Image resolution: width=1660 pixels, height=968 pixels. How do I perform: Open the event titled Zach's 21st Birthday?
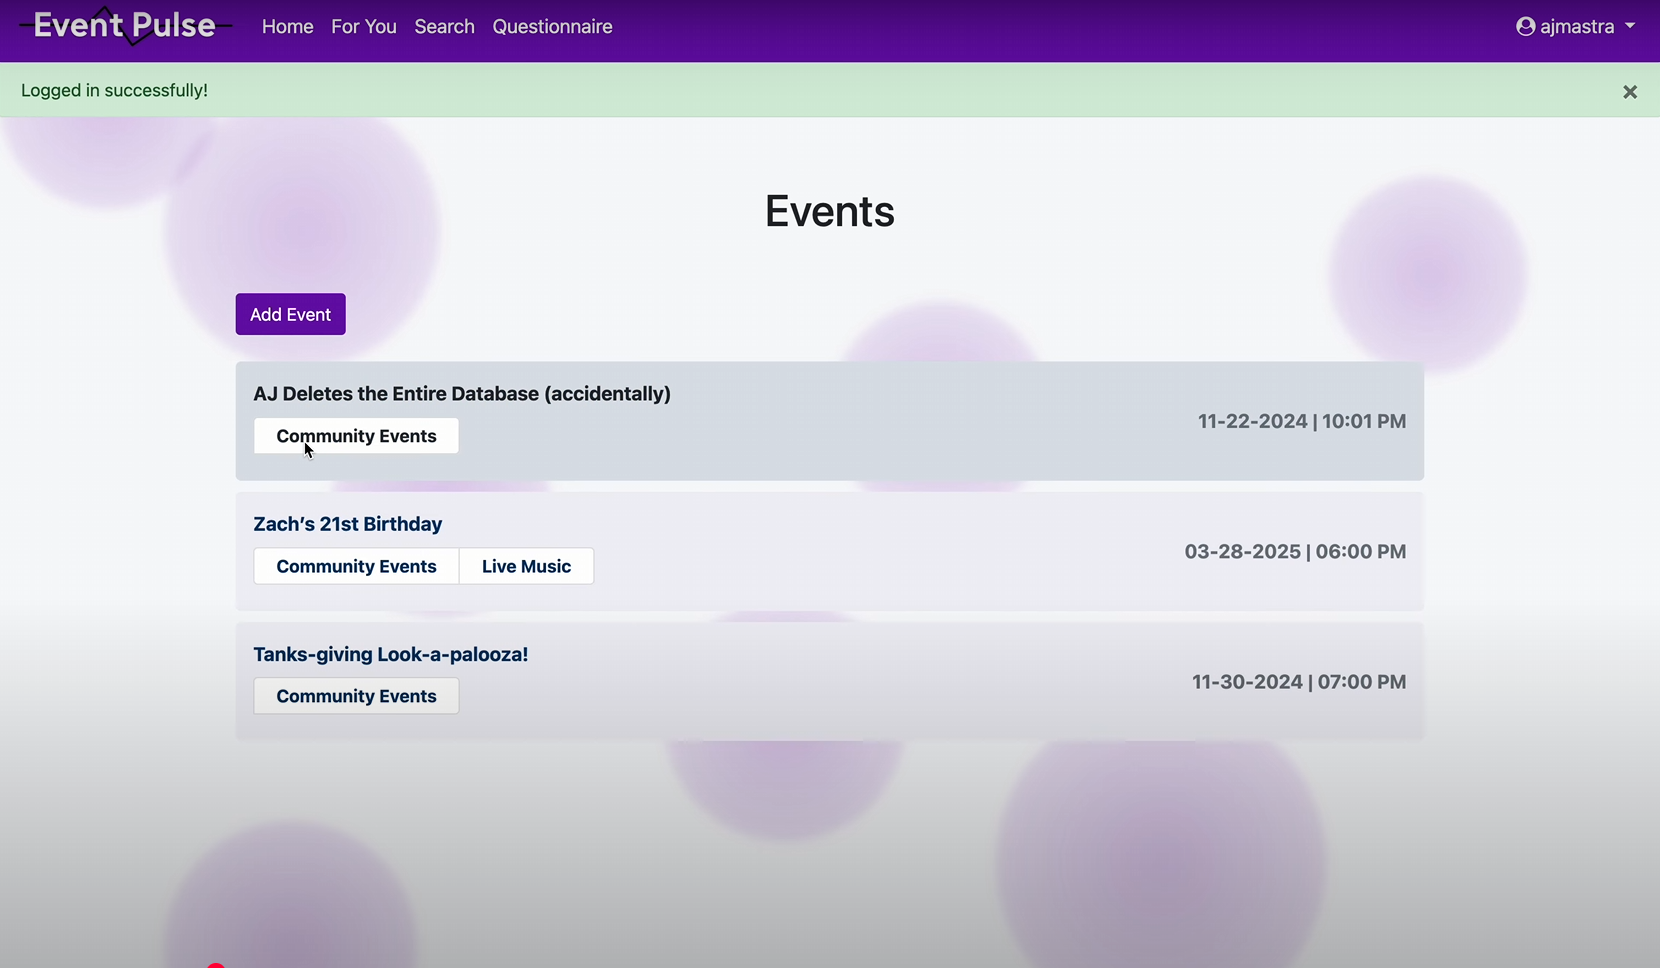pyautogui.click(x=348, y=523)
